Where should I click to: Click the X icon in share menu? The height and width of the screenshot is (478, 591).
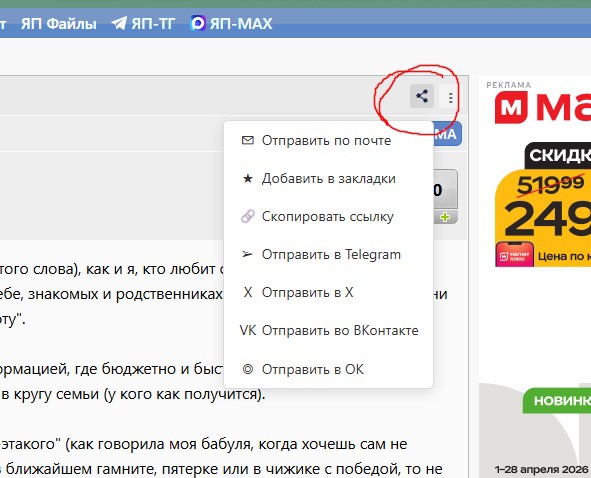(x=248, y=292)
